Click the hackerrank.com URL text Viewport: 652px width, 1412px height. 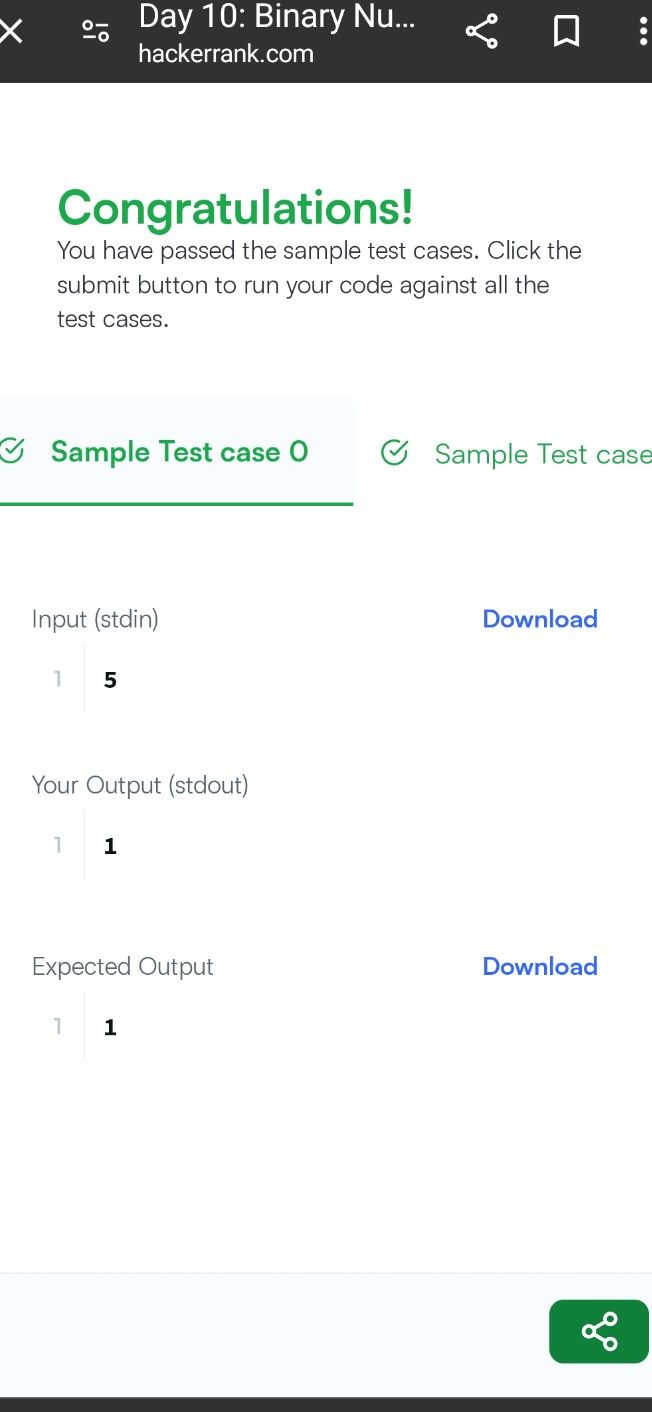coord(226,54)
